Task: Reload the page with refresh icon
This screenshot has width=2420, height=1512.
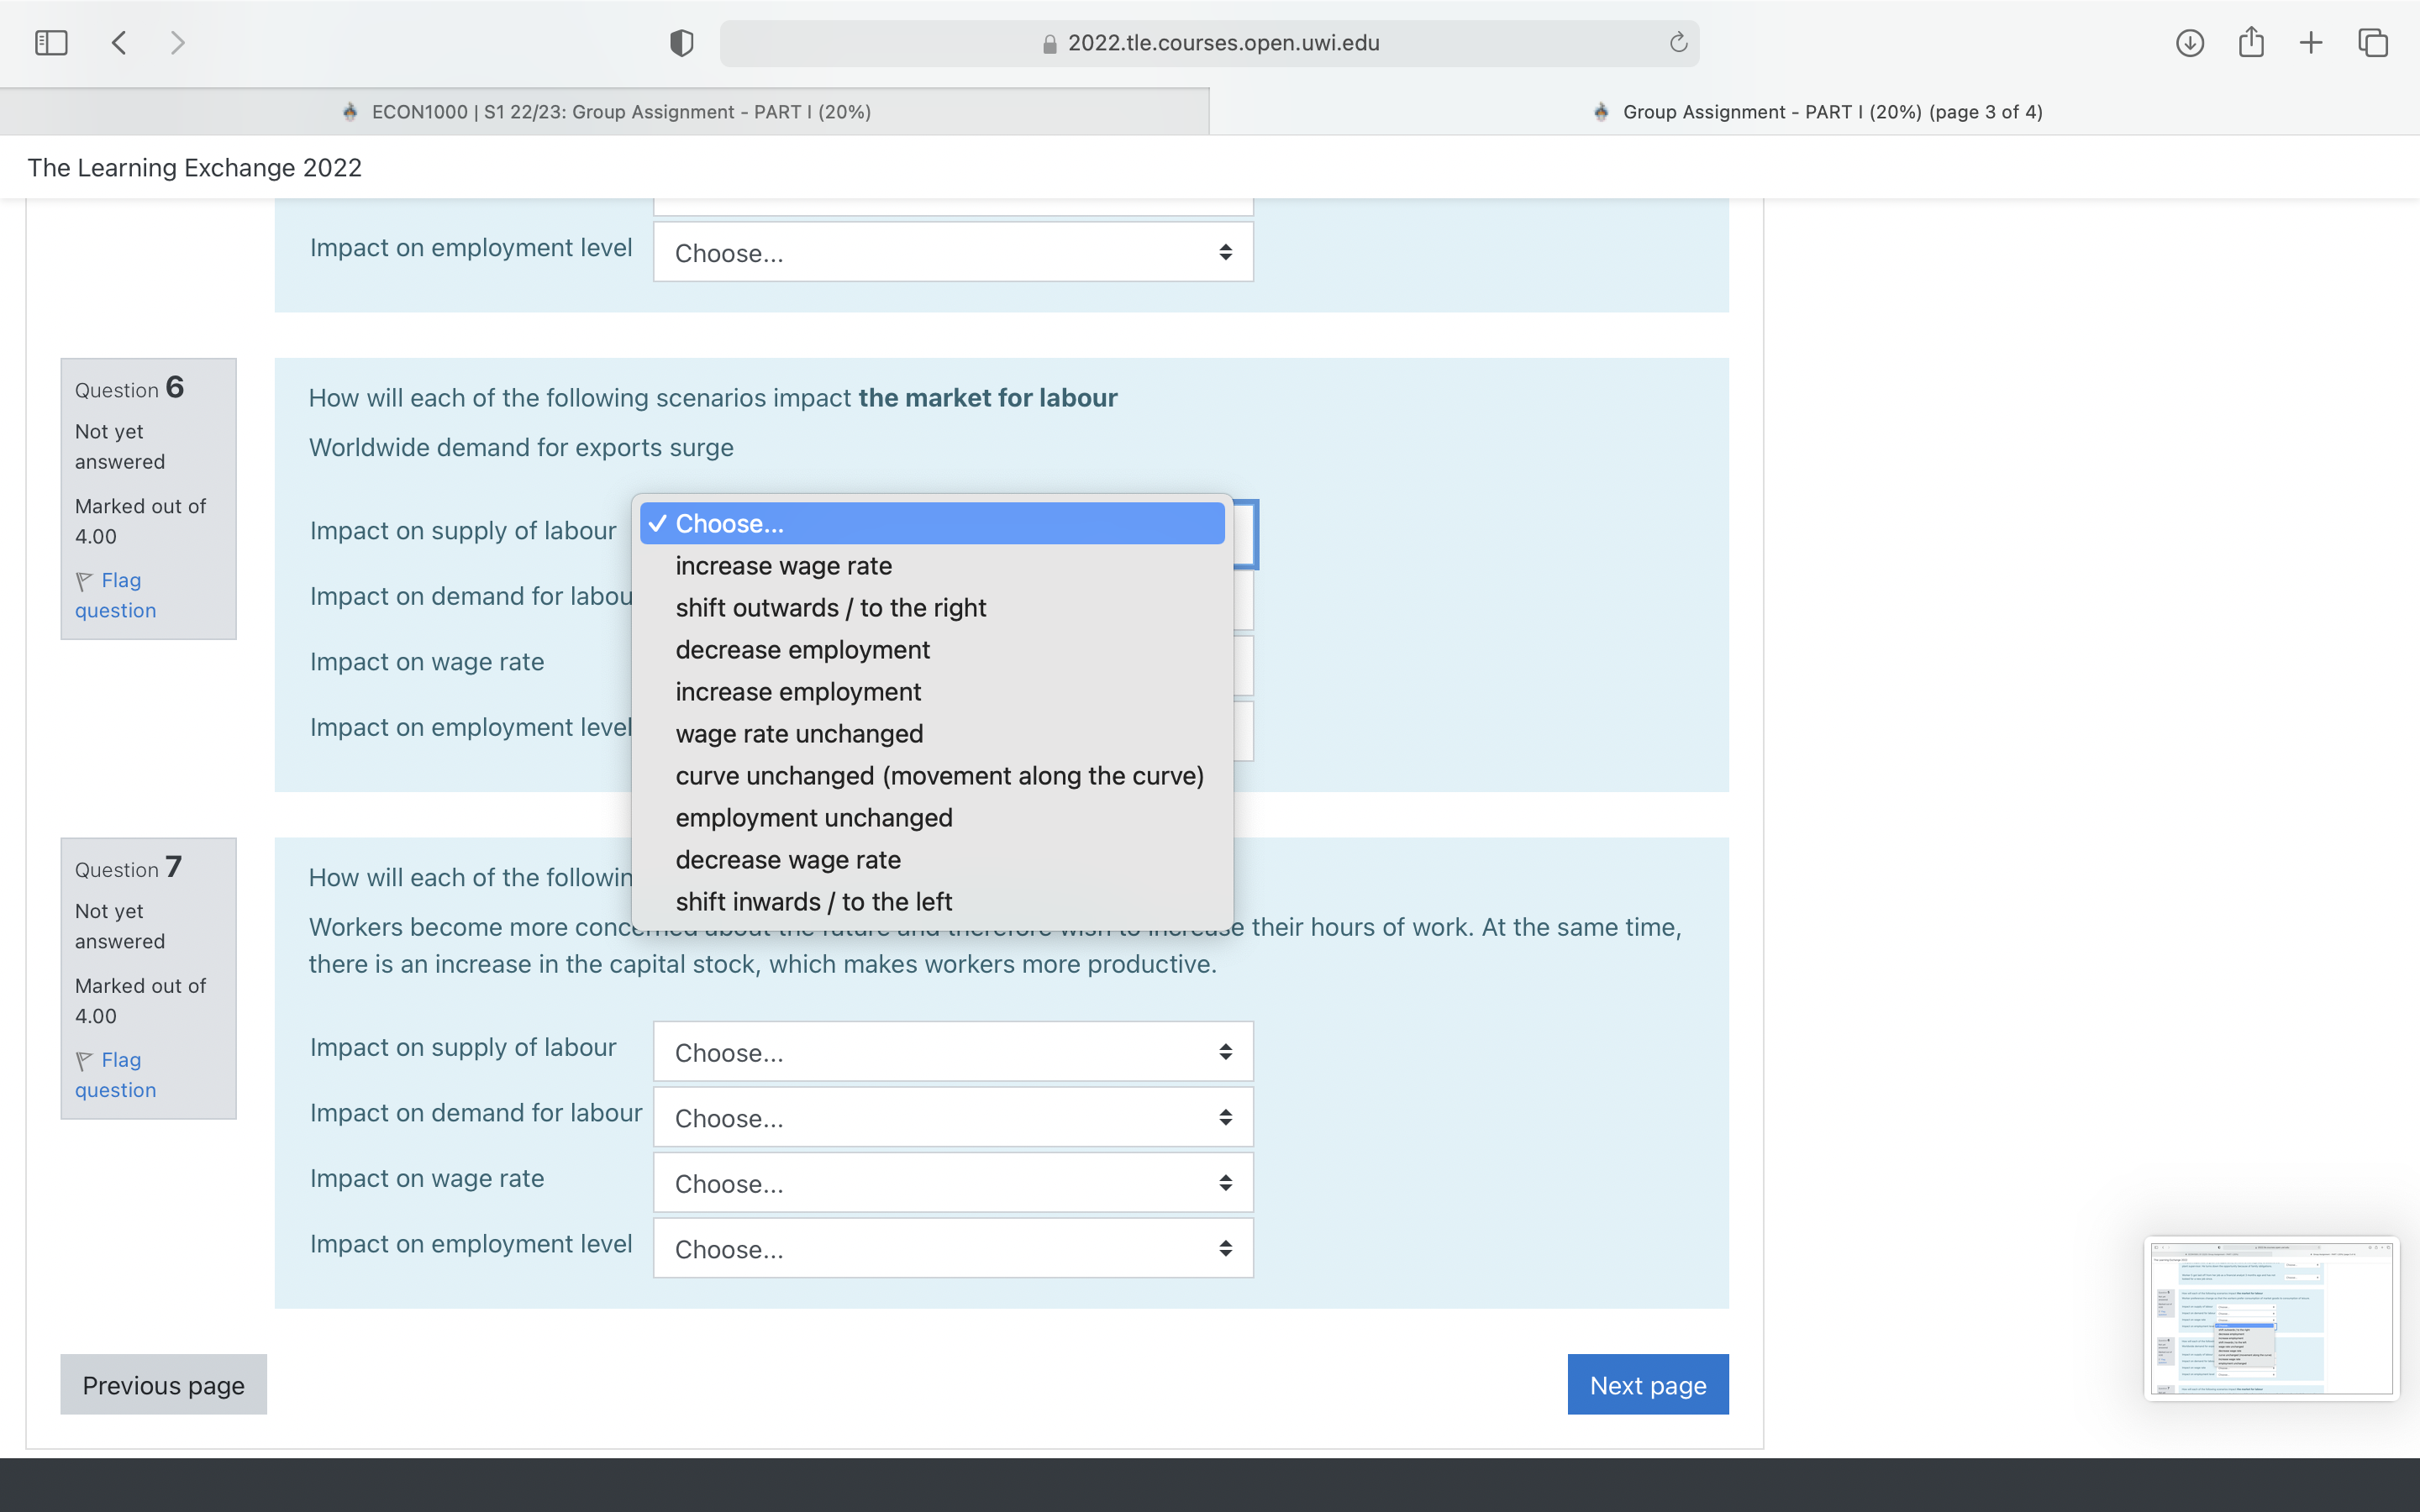Action: 1678,43
